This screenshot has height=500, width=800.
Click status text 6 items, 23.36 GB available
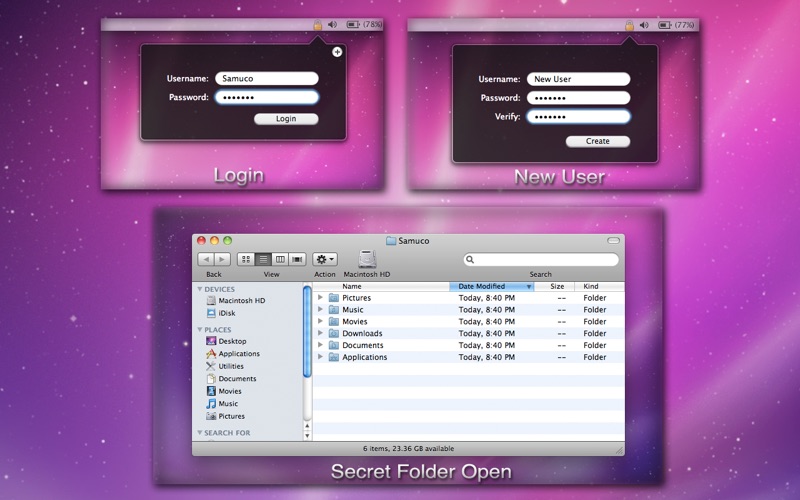408,448
